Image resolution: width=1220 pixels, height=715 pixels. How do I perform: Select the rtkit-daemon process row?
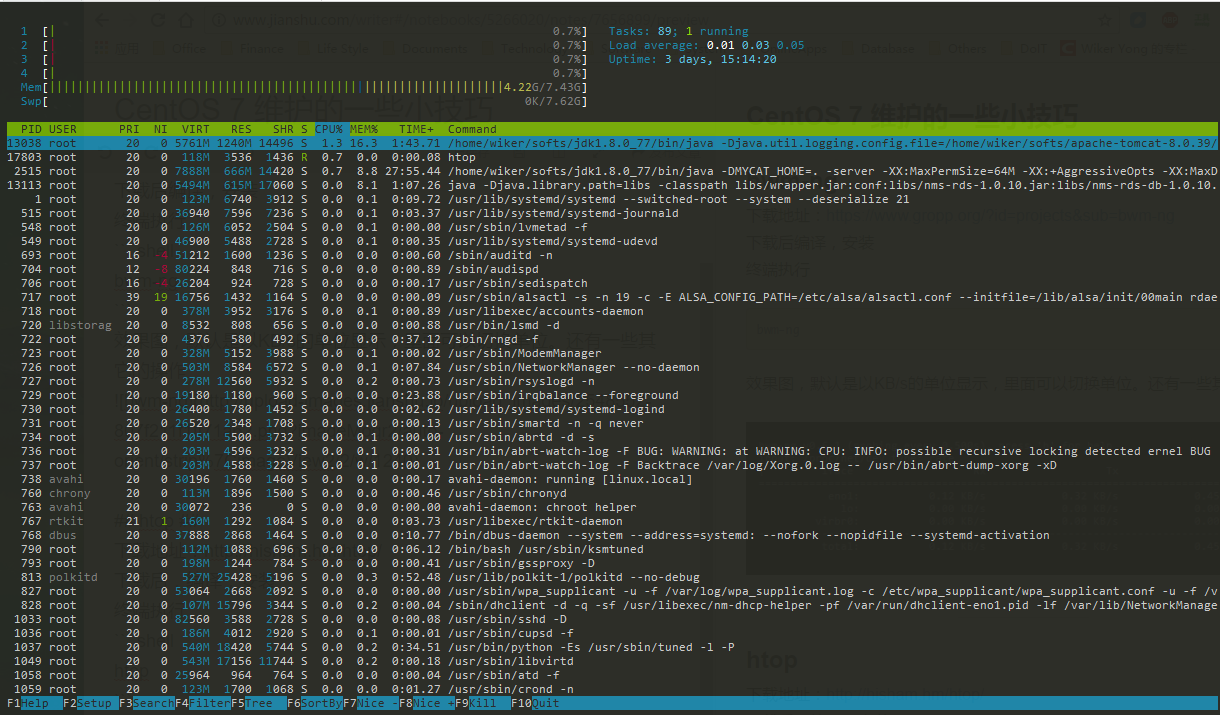point(610,521)
